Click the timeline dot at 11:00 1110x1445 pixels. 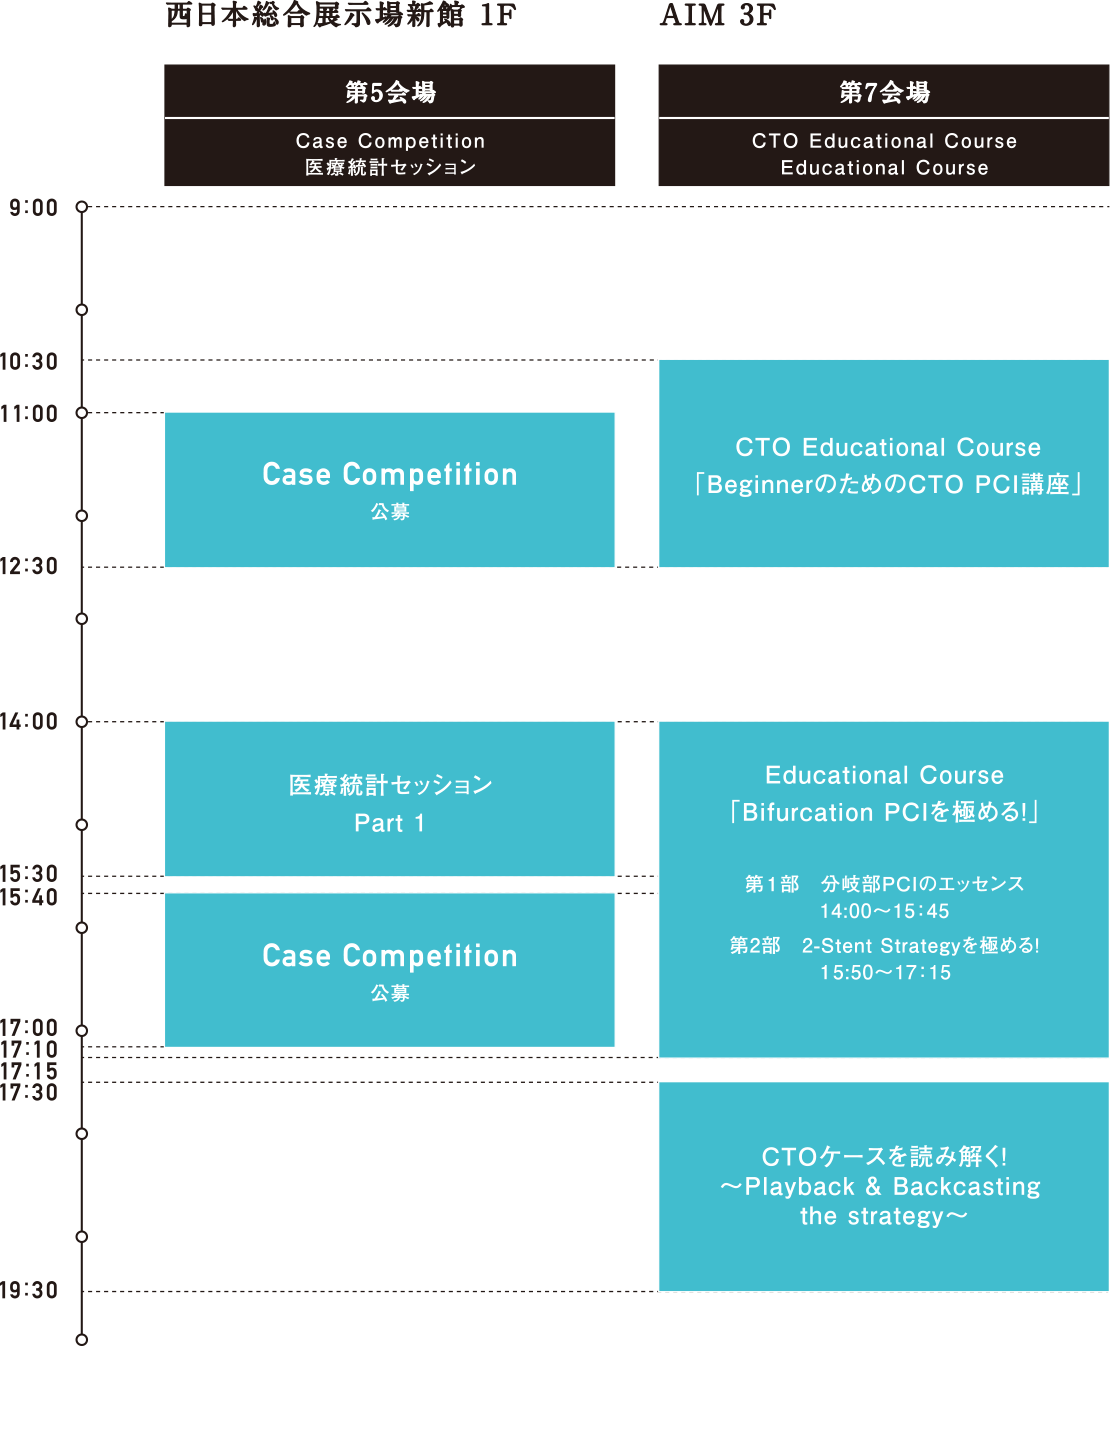click(82, 413)
